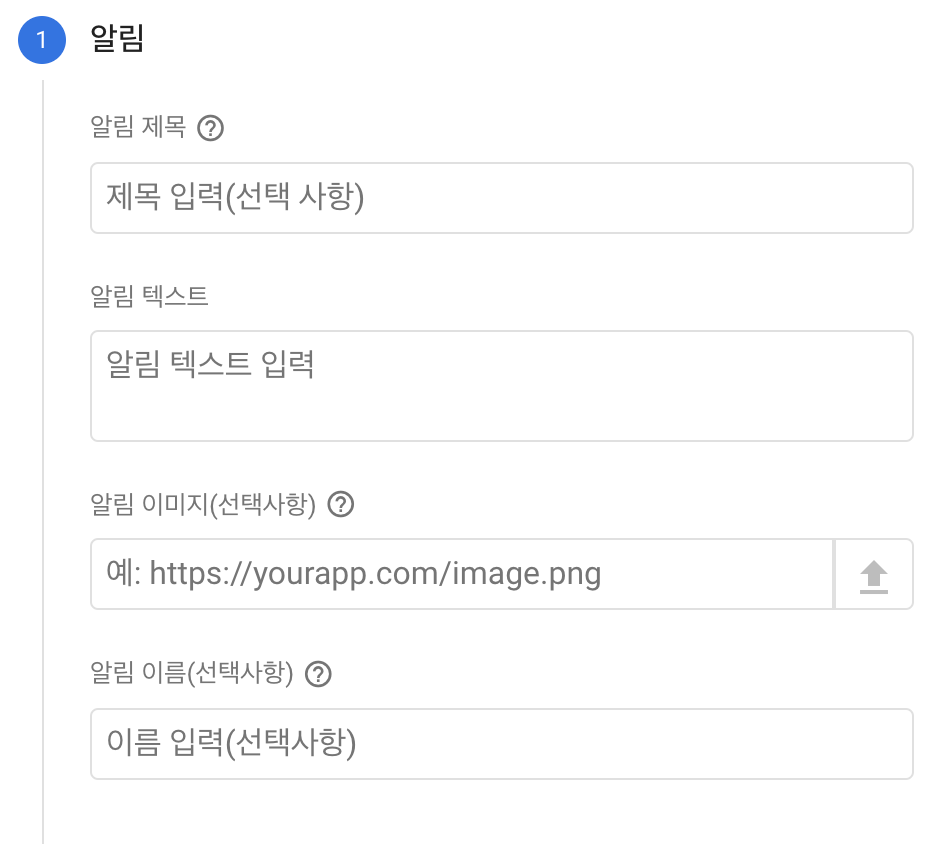
Task: Click the 알림 텍스트 label
Action: (149, 296)
